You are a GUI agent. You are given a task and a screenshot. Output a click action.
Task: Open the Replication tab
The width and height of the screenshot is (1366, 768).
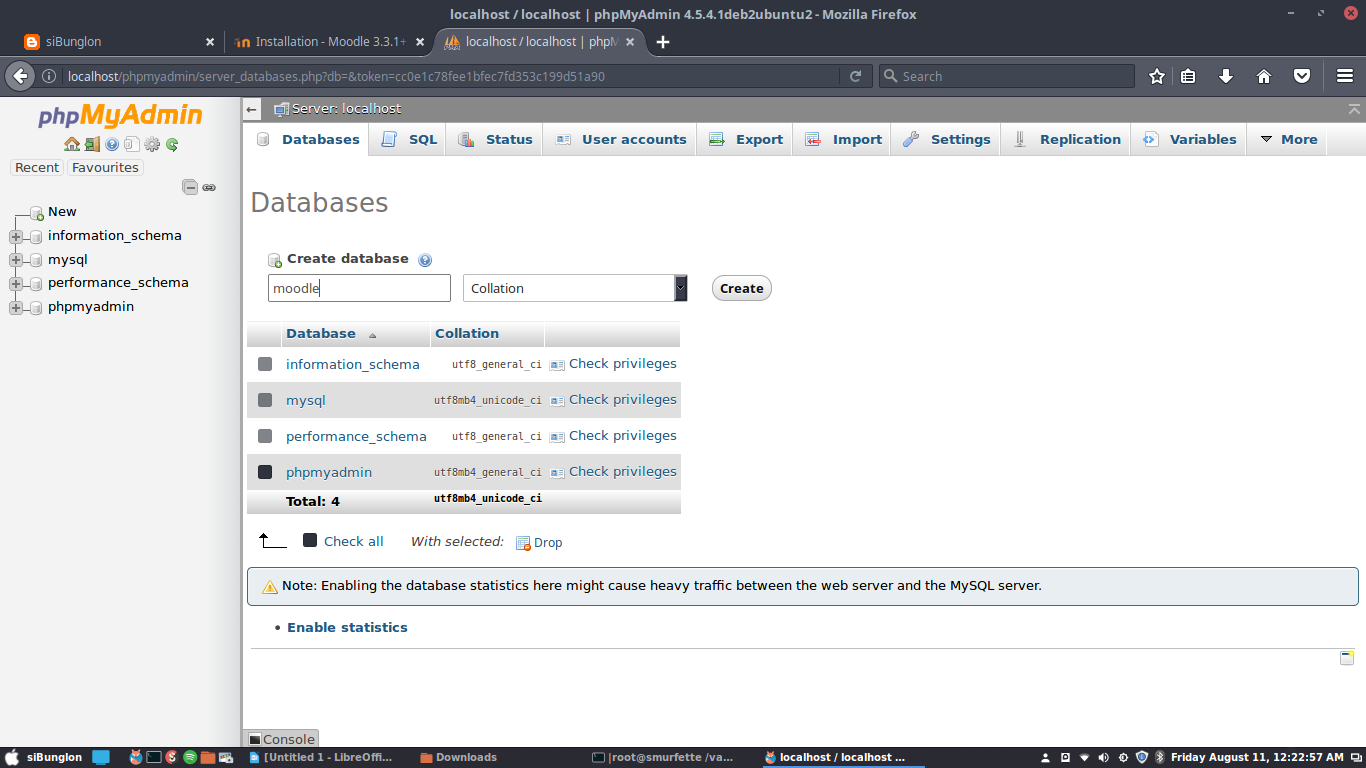pyautogui.click(x=1067, y=140)
